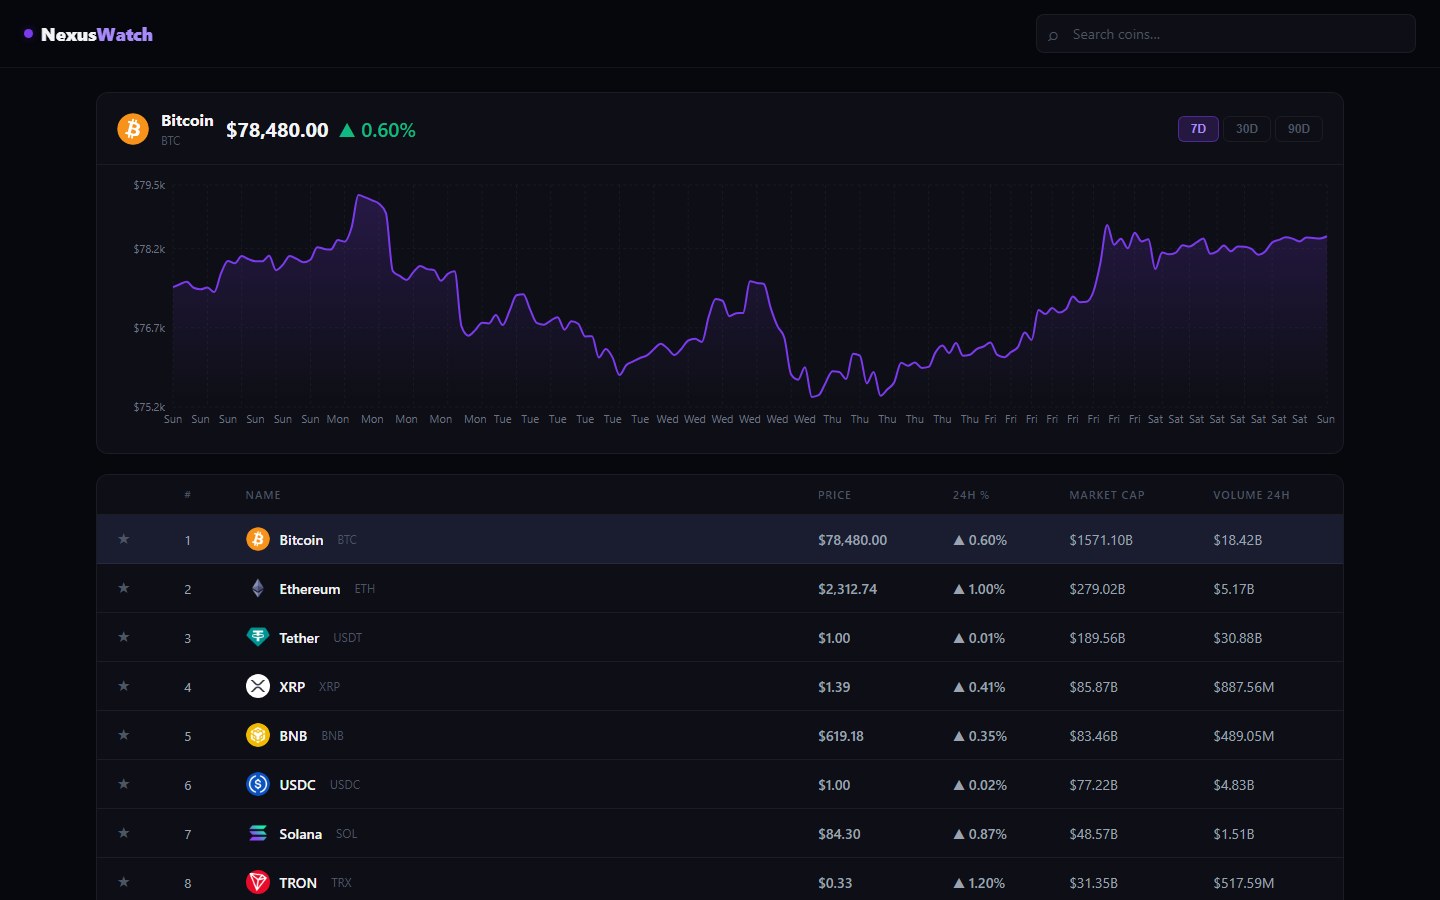Favorite Solana with its star
1440x900 pixels.
tap(124, 833)
